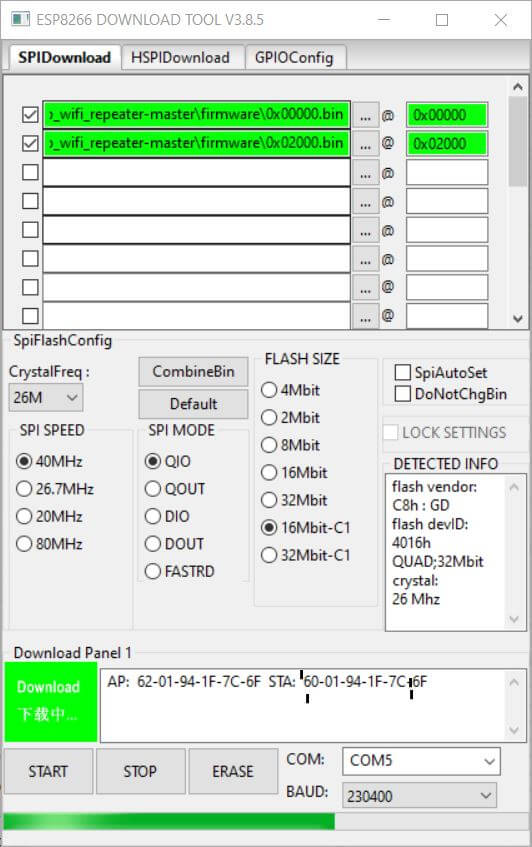532x847 pixels.
Task: Uncheck the 0x00000.bin firmware row checkbox
Action: pos(30,115)
